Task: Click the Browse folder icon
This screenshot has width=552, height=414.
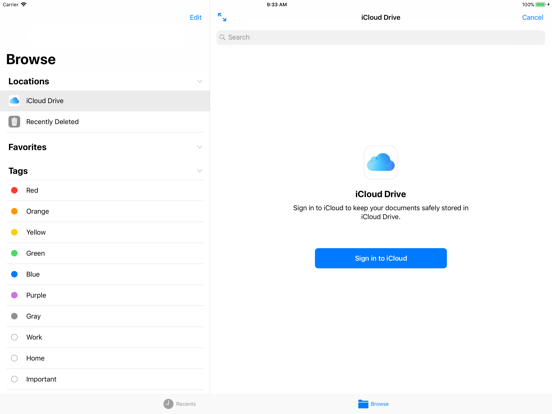Action: pyautogui.click(x=363, y=404)
